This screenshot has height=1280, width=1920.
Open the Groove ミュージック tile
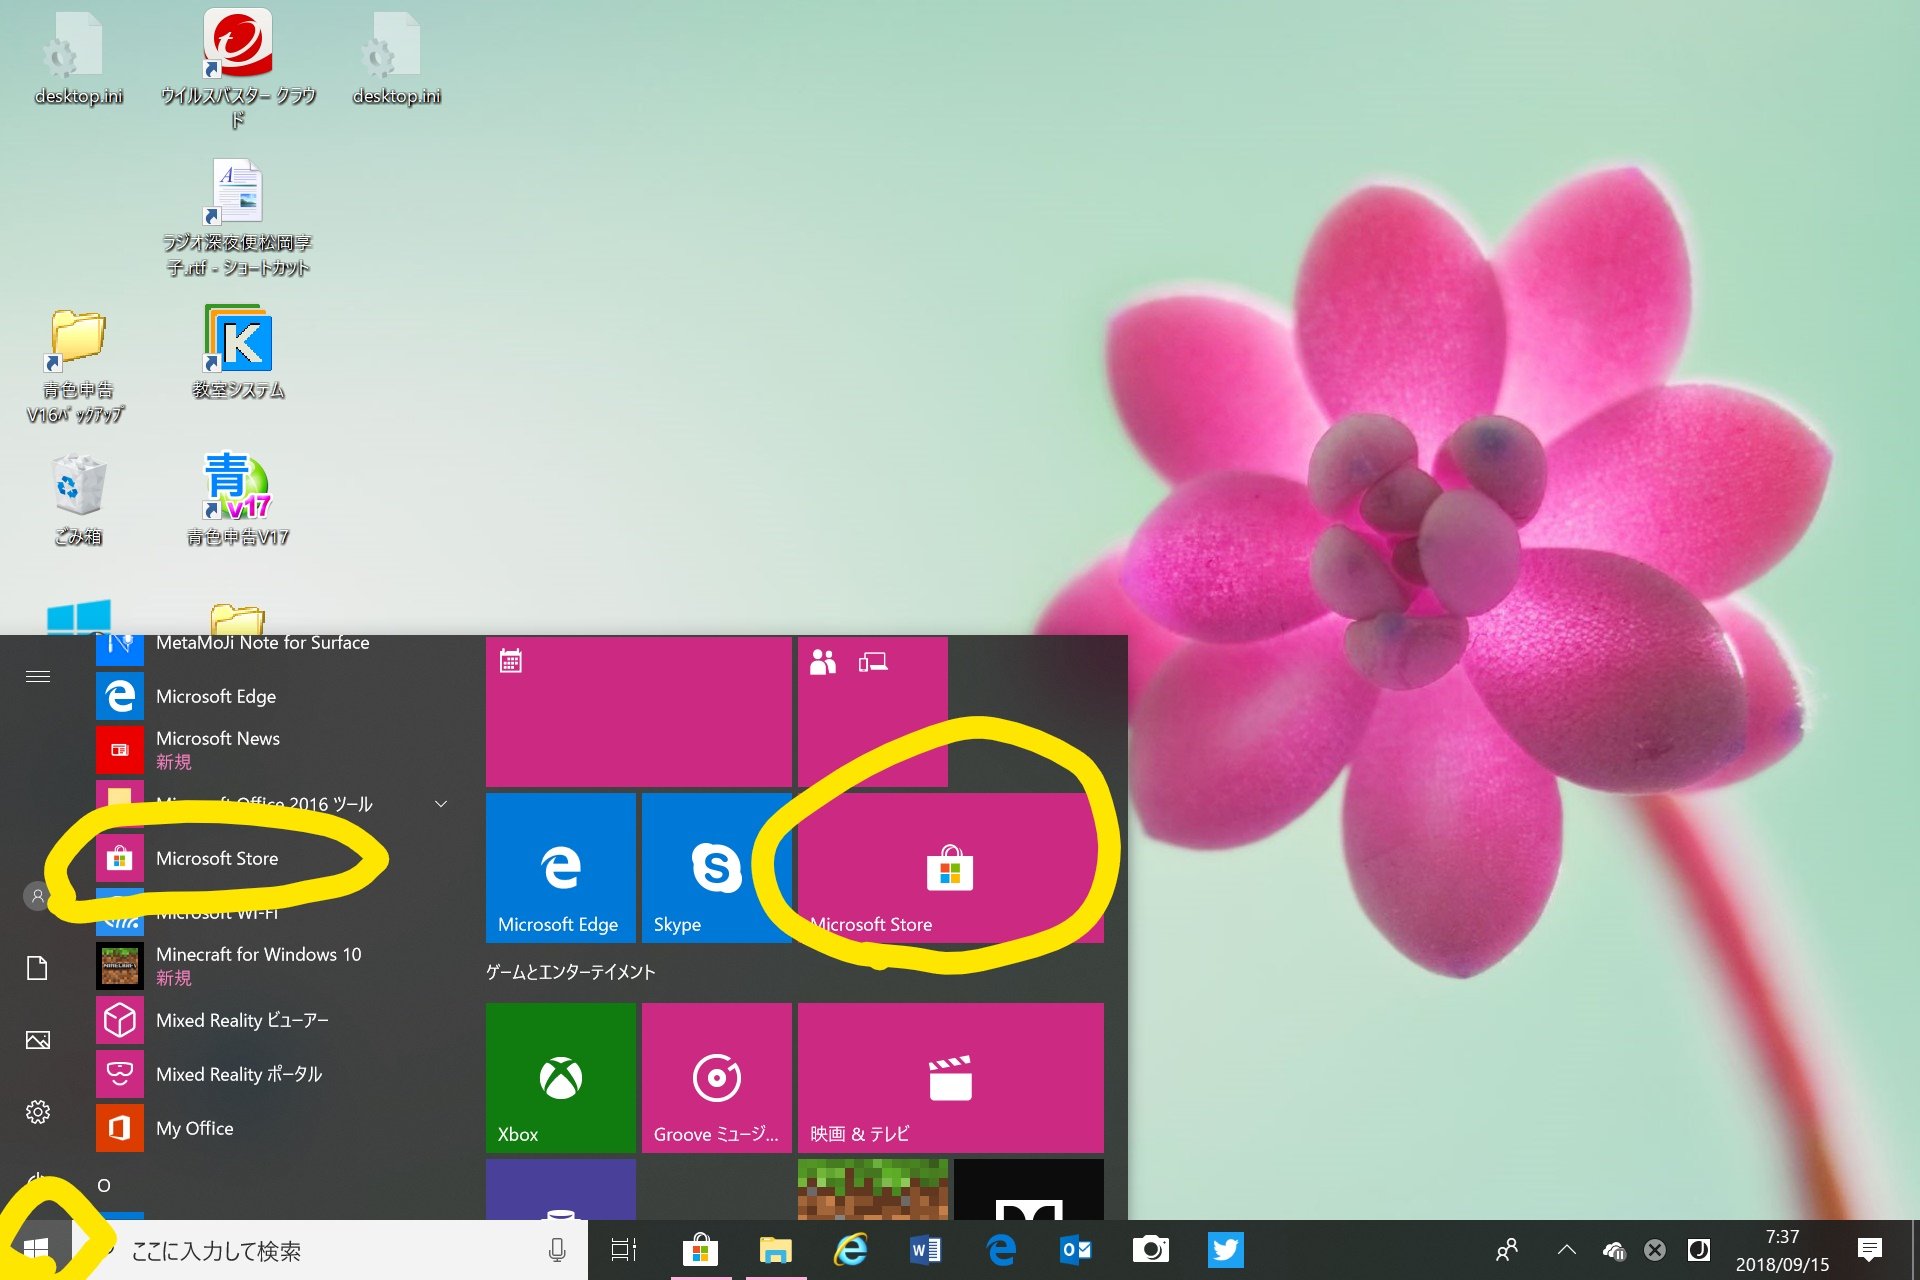716,1078
